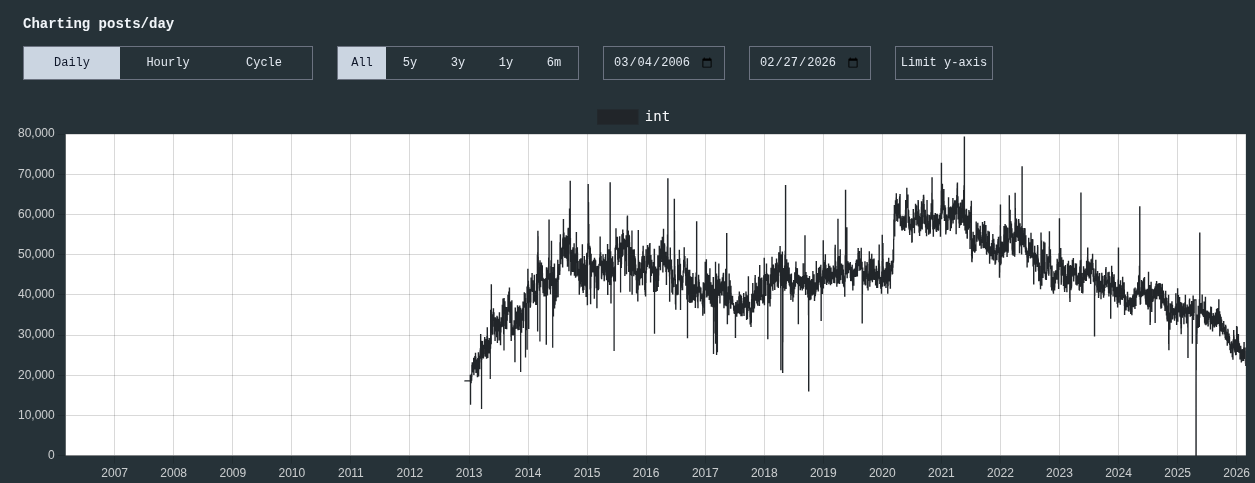
Task: Click the 60,000 y-axis label
Action: (x=37, y=214)
